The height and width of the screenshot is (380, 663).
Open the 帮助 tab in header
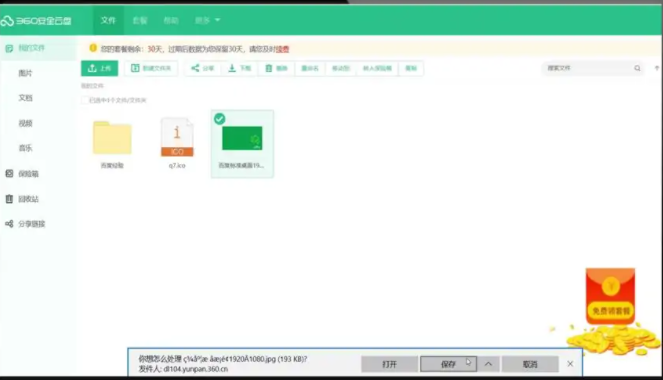pyautogui.click(x=171, y=20)
